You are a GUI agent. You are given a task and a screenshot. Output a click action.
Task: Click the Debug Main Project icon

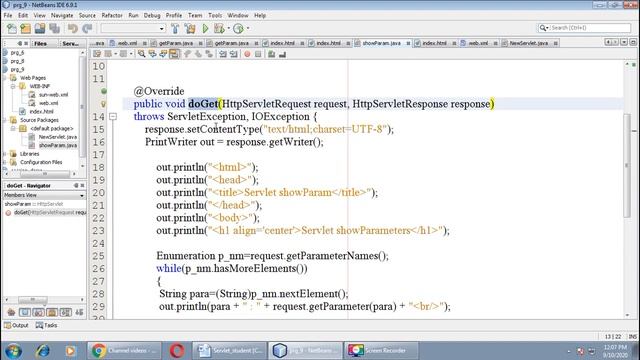point(219,29)
